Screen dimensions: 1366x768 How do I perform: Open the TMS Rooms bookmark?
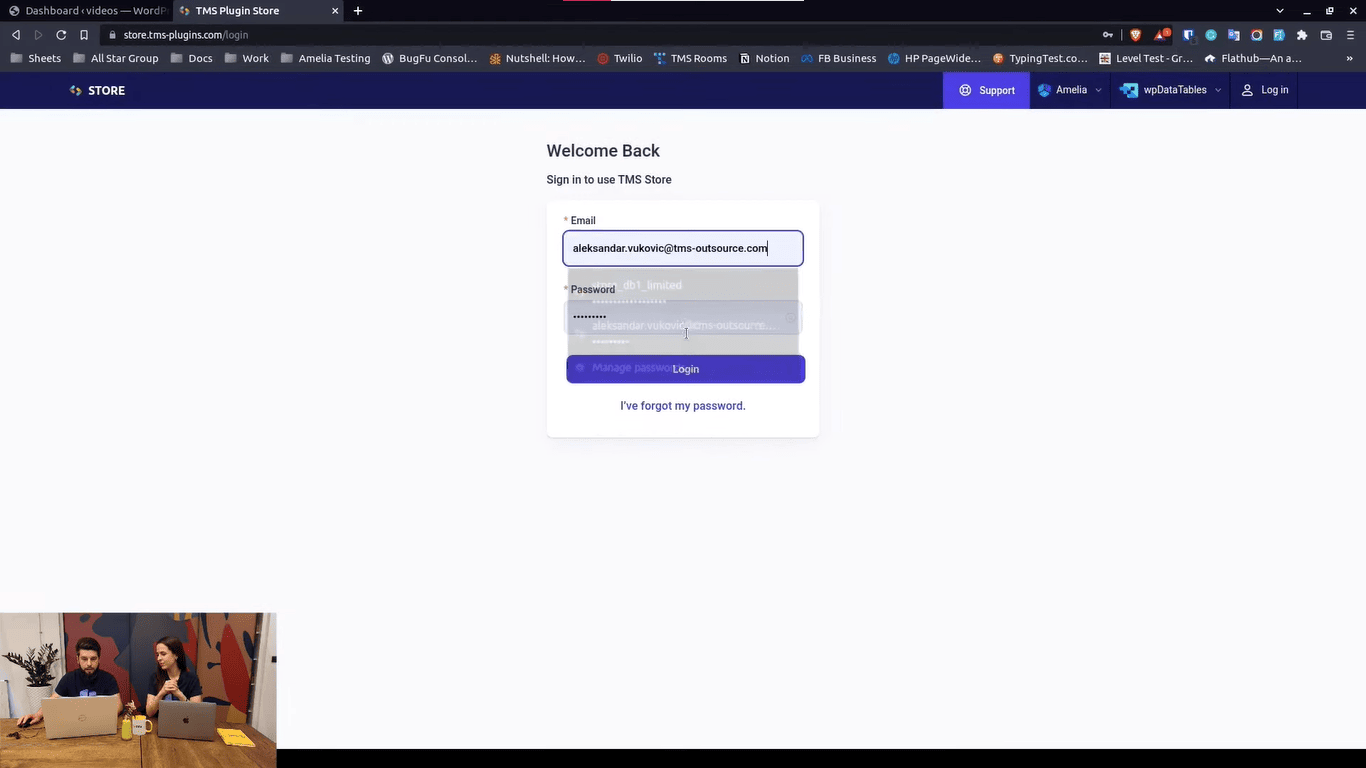(690, 58)
